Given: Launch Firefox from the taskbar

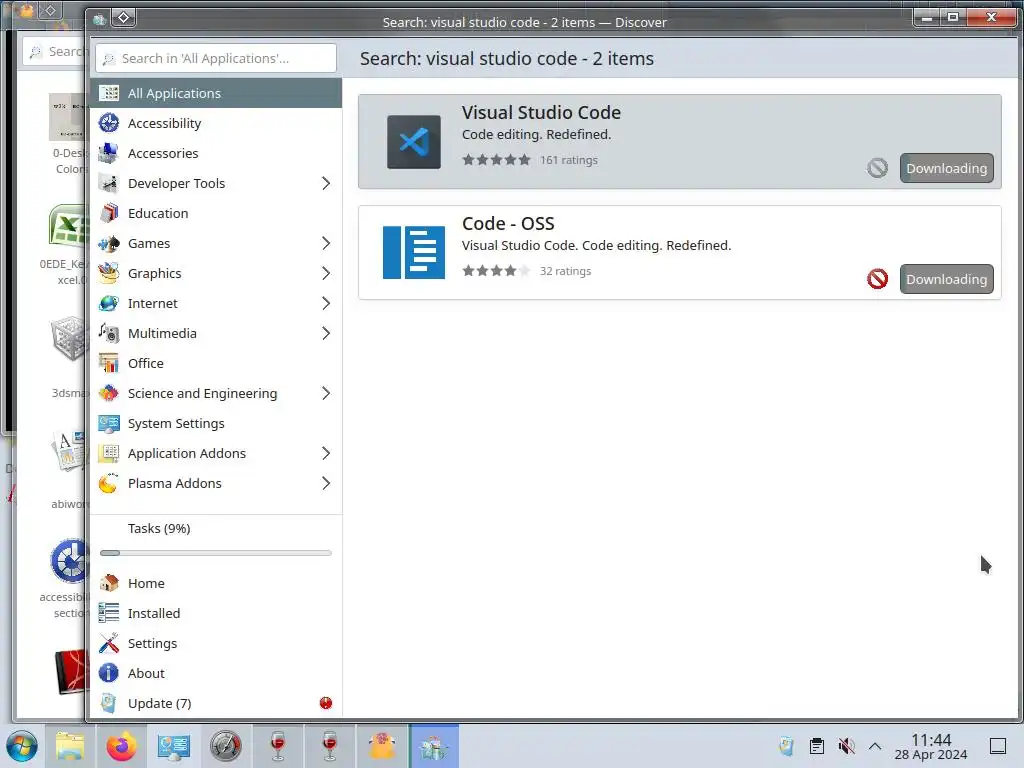Looking at the screenshot, I should pos(121,746).
